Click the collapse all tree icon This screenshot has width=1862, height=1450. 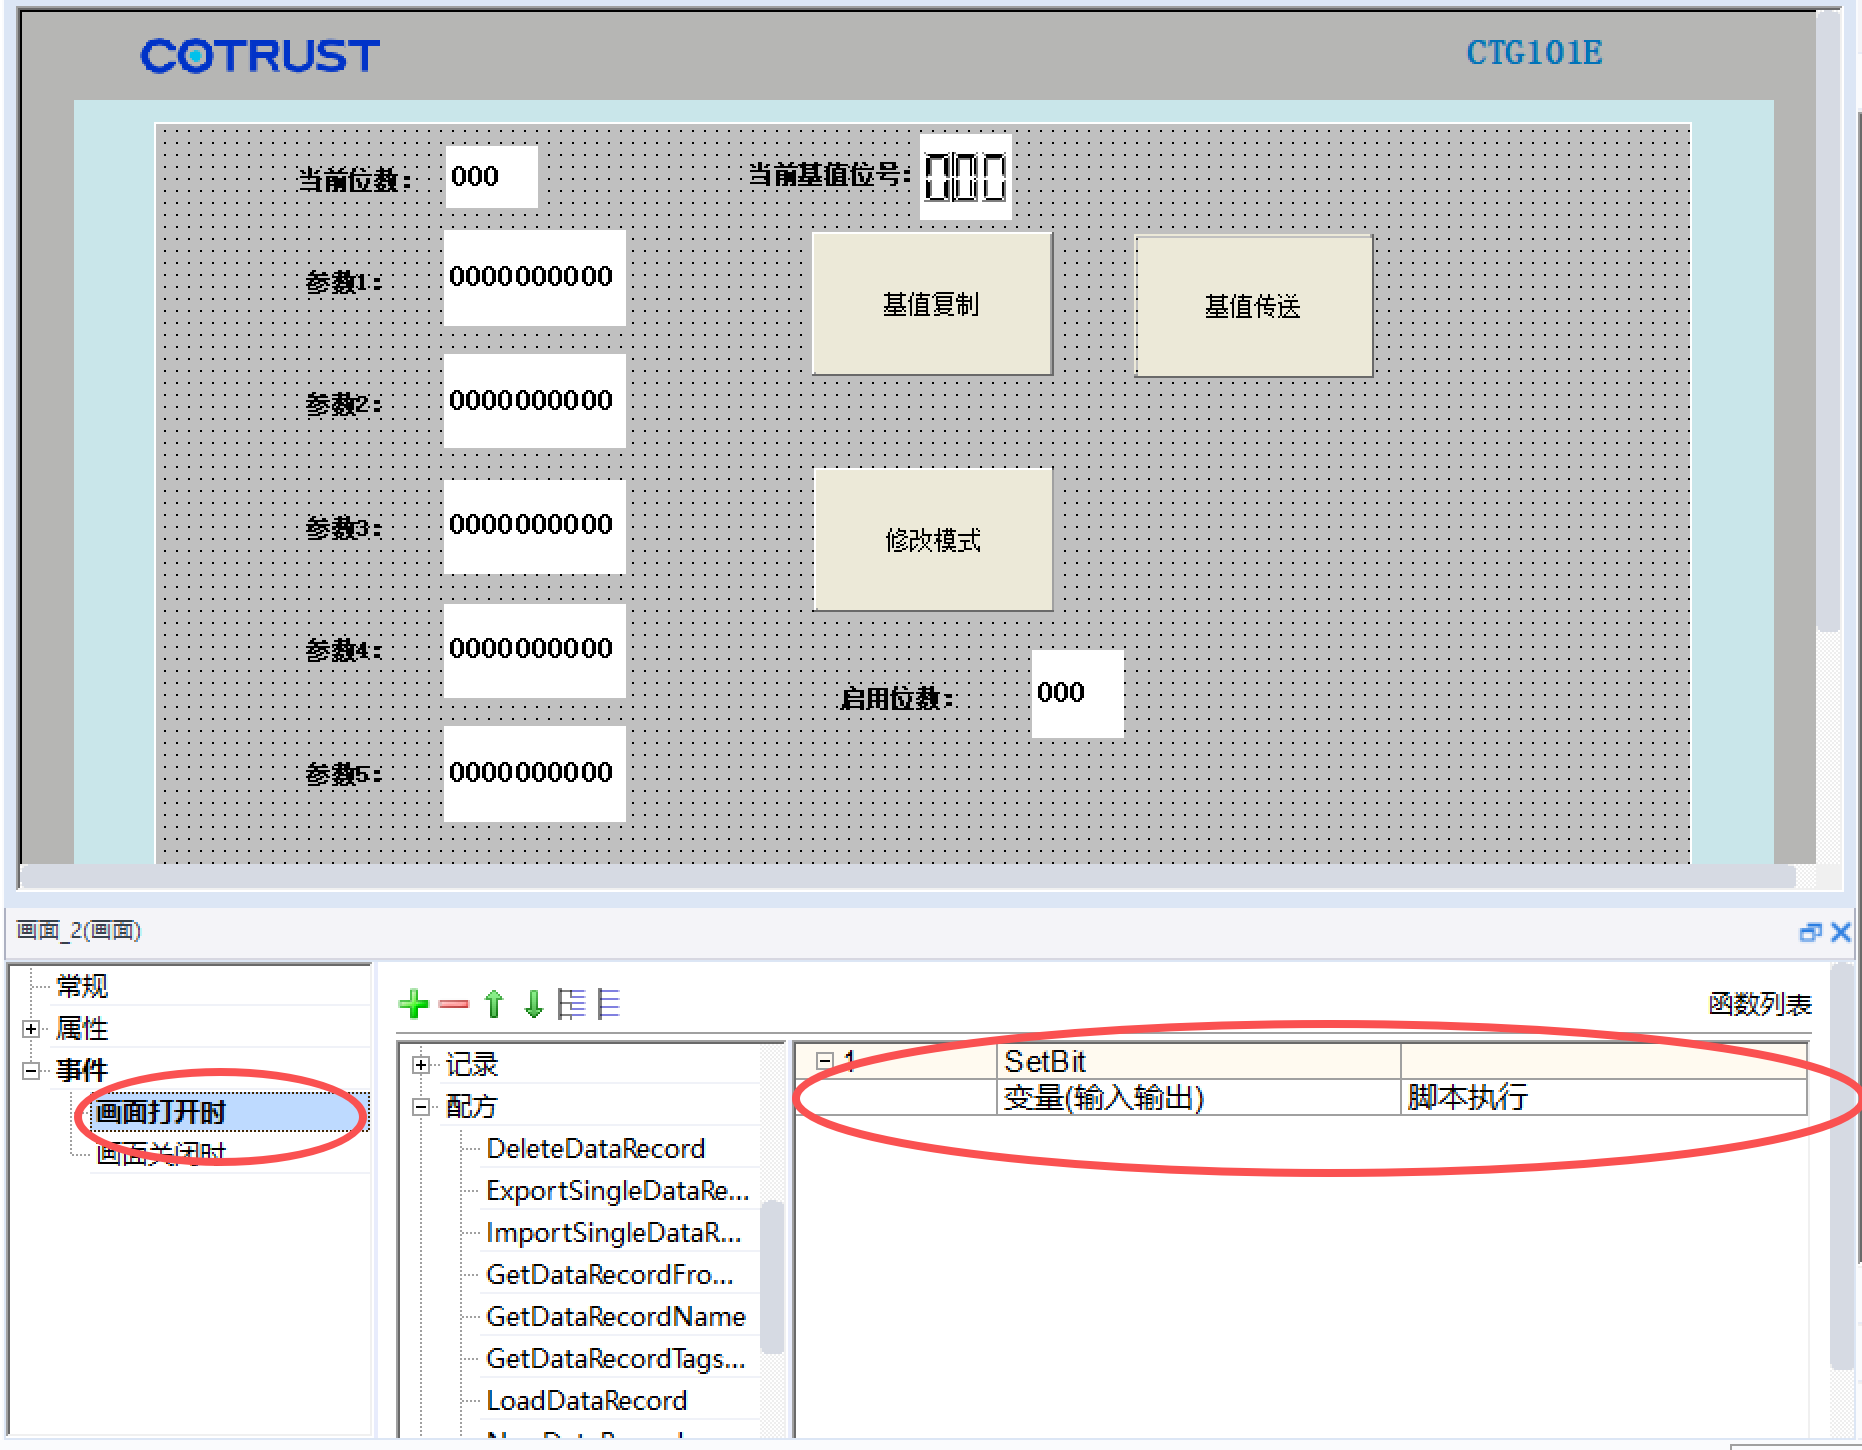pos(608,1003)
